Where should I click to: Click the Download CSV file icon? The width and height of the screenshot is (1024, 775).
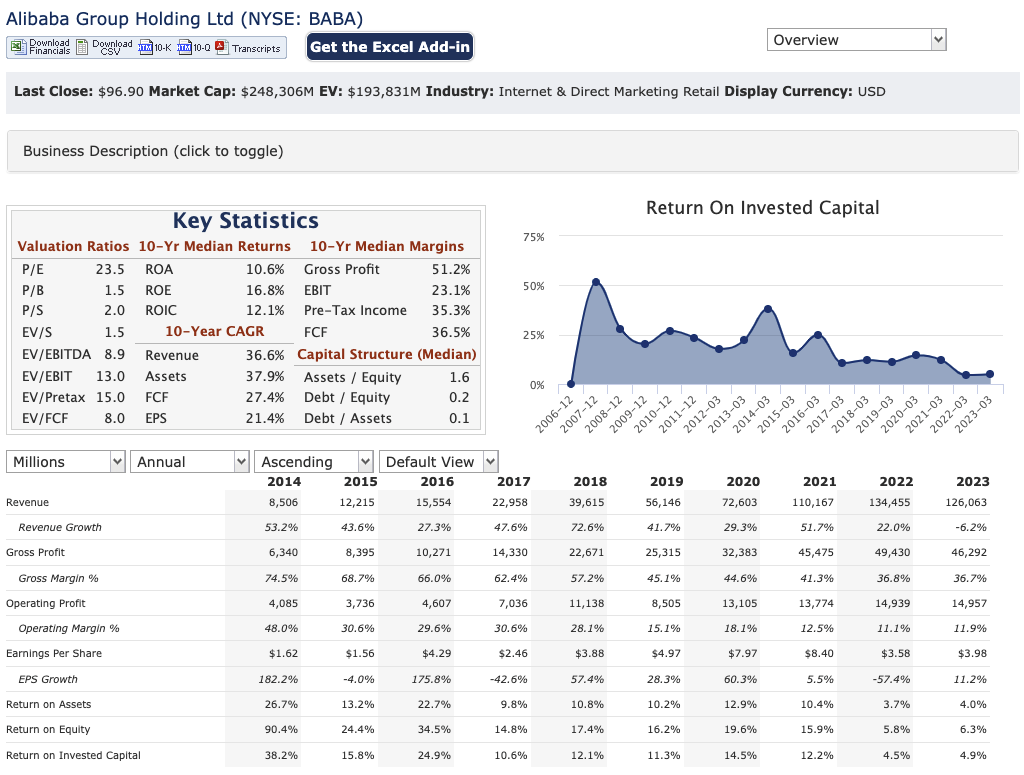[82, 47]
